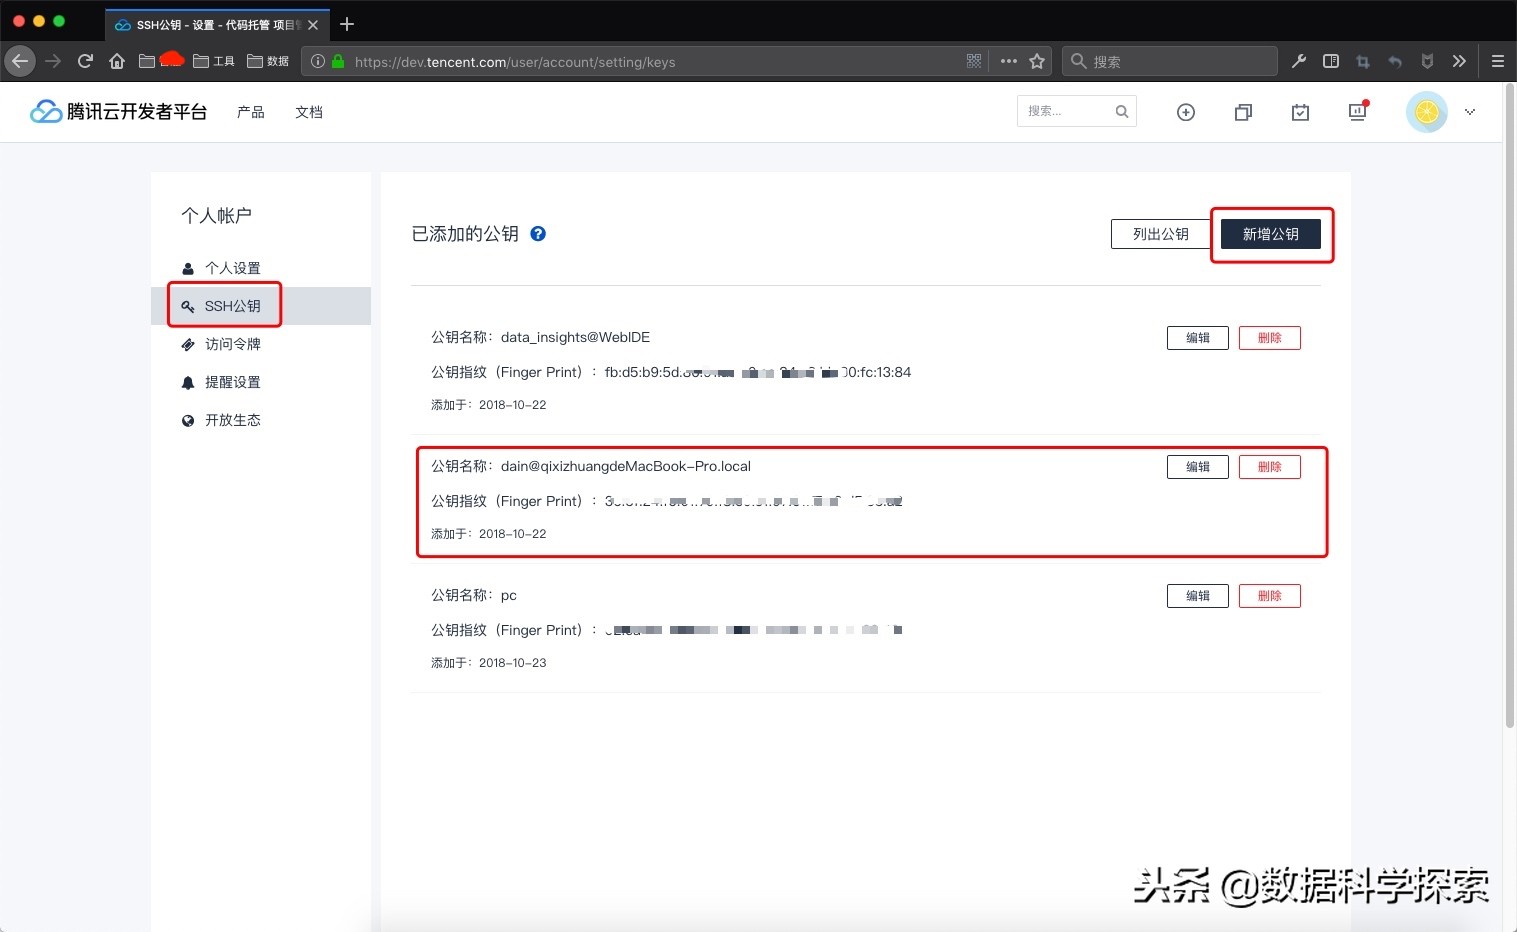The height and width of the screenshot is (932, 1517).
Task: Click the globe icon beside 开放生态
Action: click(x=188, y=420)
